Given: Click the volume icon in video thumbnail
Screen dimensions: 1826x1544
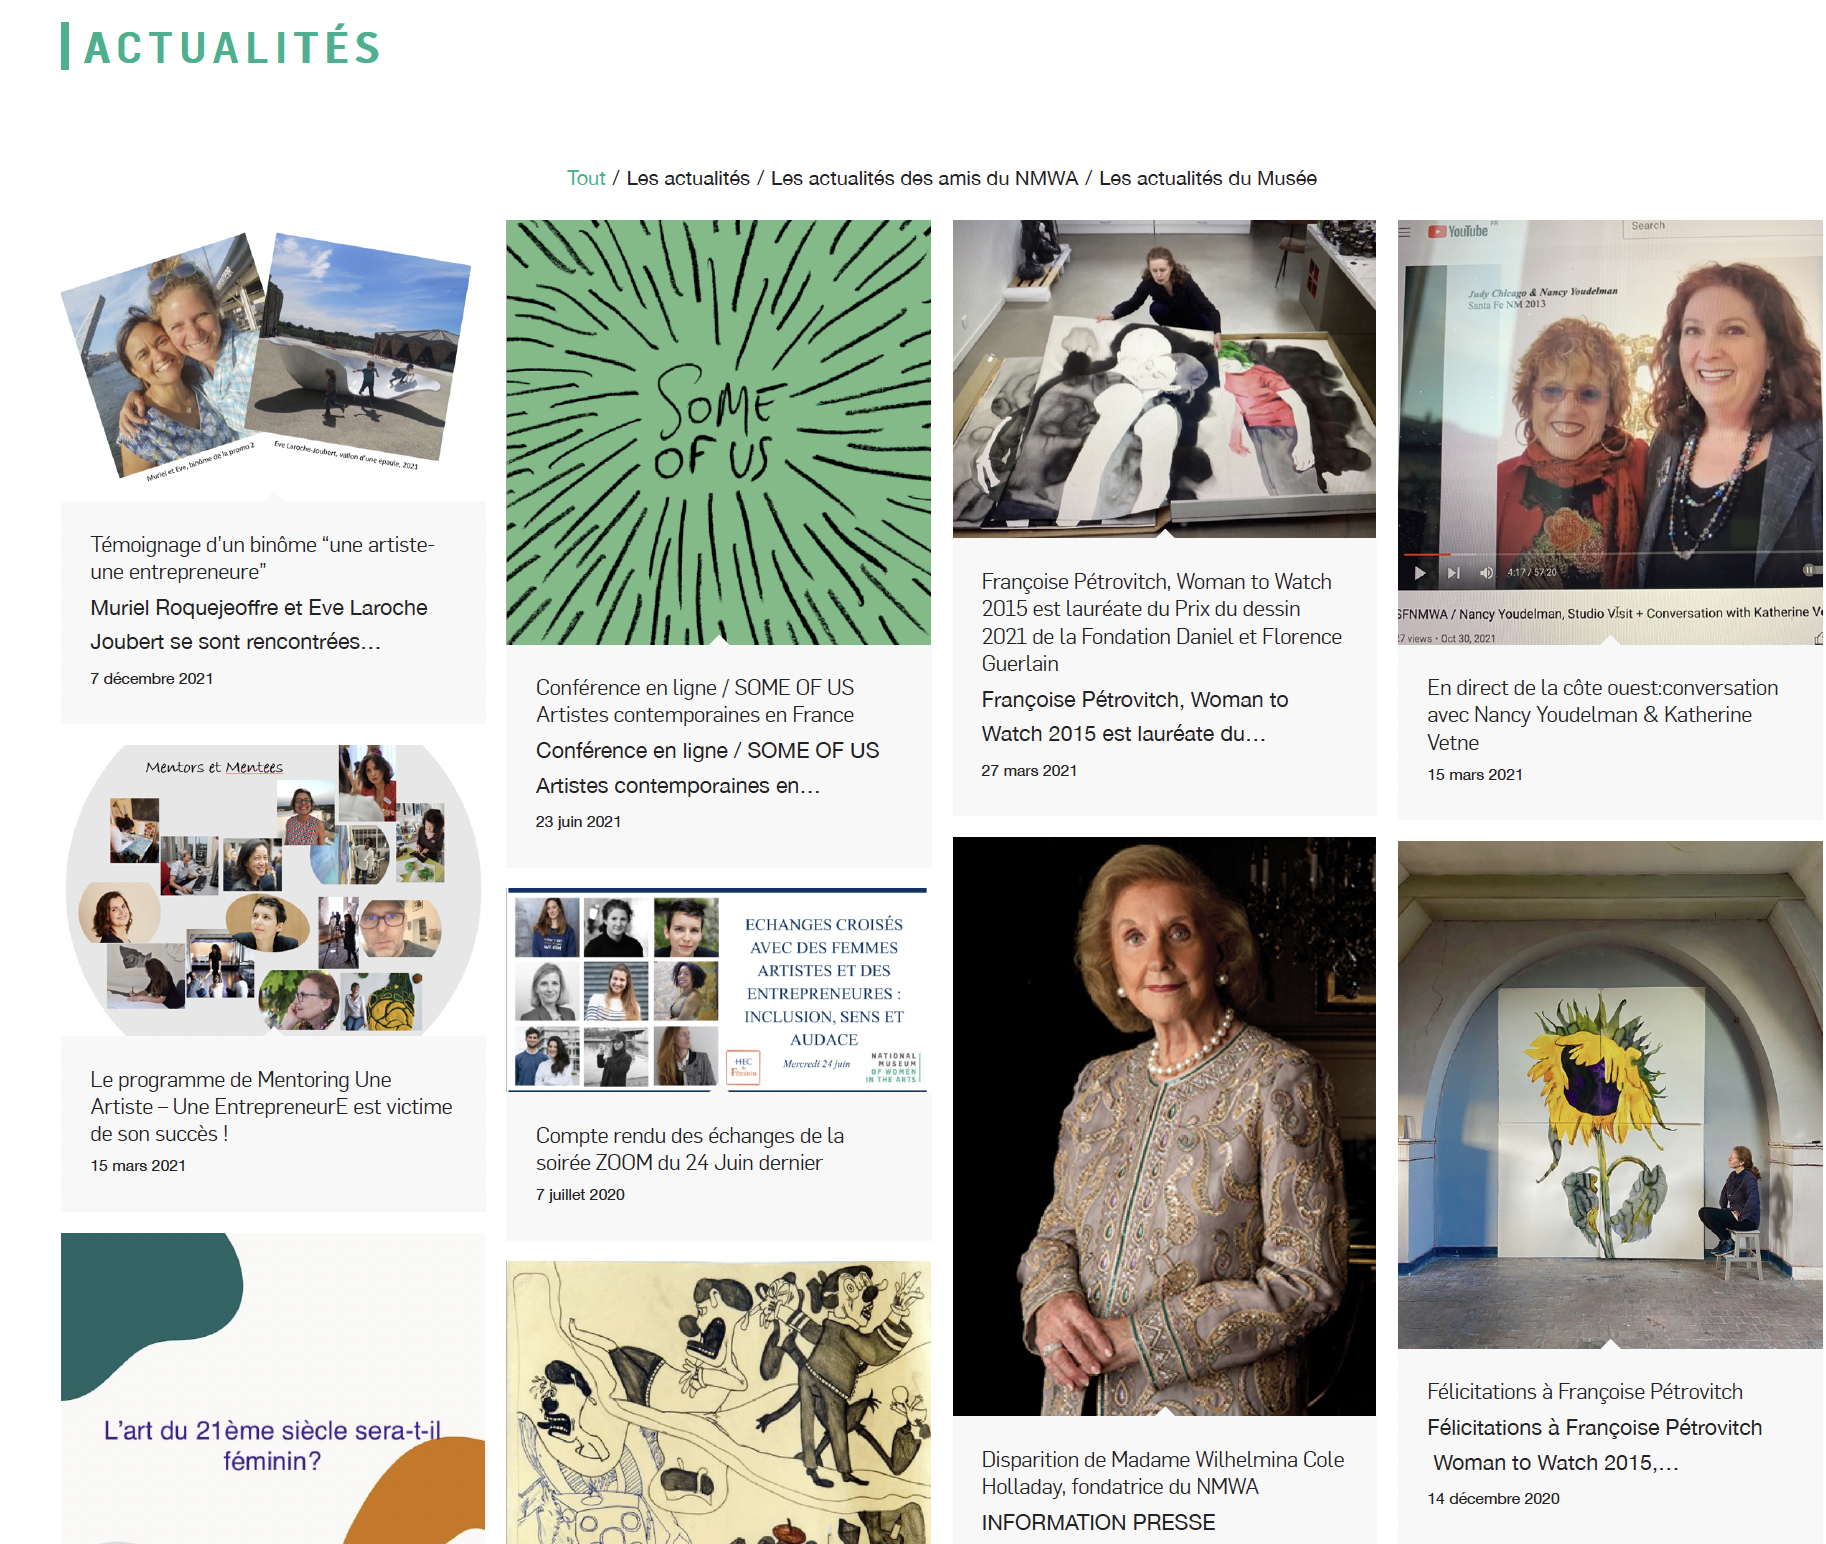Looking at the screenshot, I should point(1487,572).
